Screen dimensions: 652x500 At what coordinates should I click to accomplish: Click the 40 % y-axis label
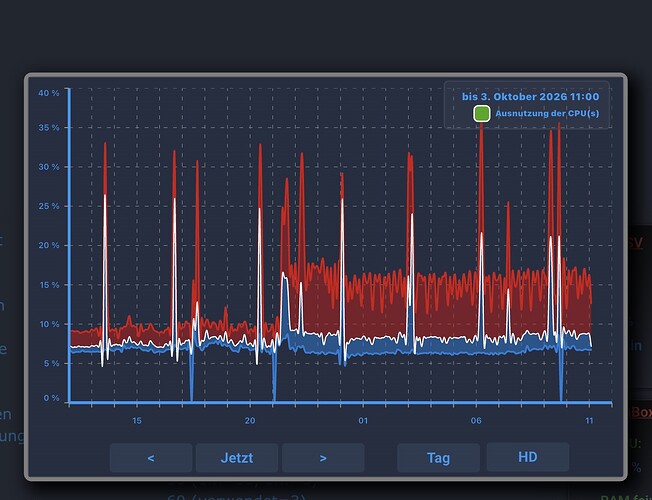pyautogui.click(x=49, y=93)
